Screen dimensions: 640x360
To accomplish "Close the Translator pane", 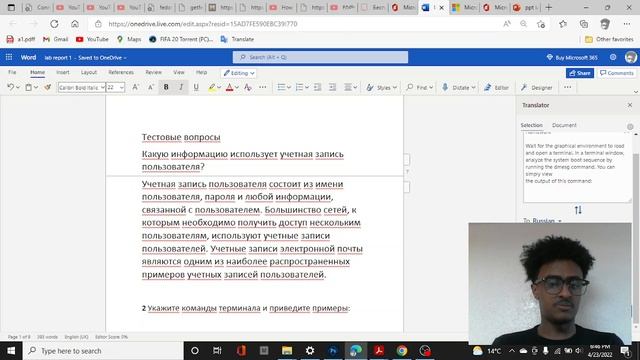I will (630, 105).
